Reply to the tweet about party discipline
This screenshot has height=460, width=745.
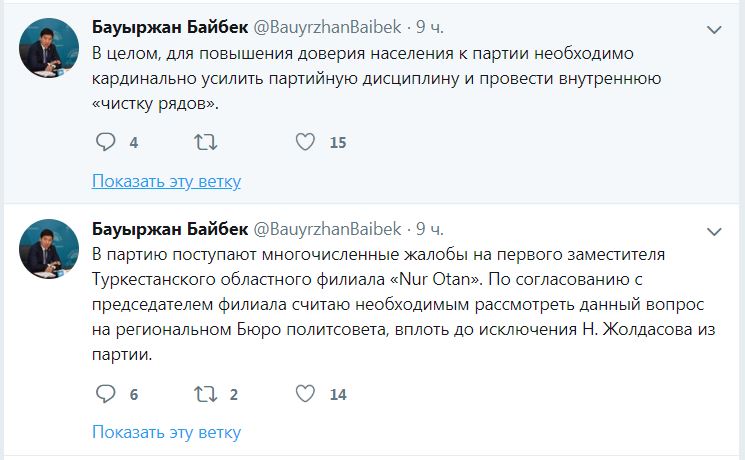106,142
